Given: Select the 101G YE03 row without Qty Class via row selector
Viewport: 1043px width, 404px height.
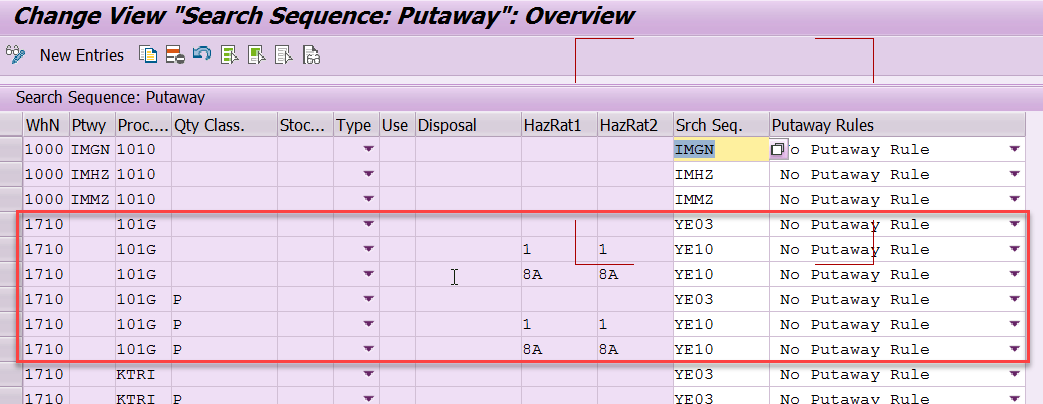Looking at the screenshot, I should [11, 224].
